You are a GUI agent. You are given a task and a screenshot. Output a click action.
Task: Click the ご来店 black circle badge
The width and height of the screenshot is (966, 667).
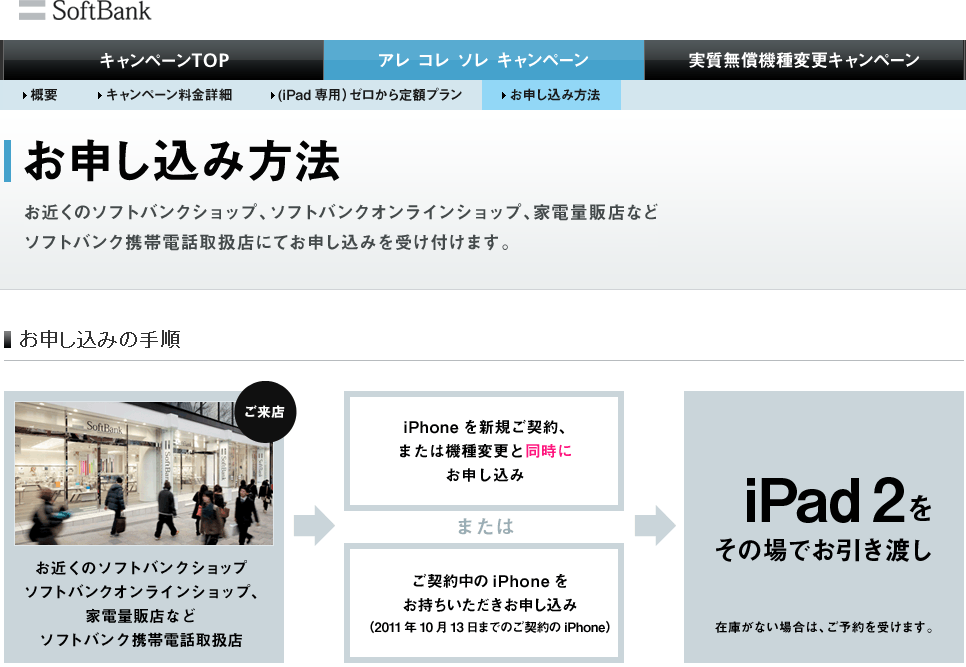266,412
